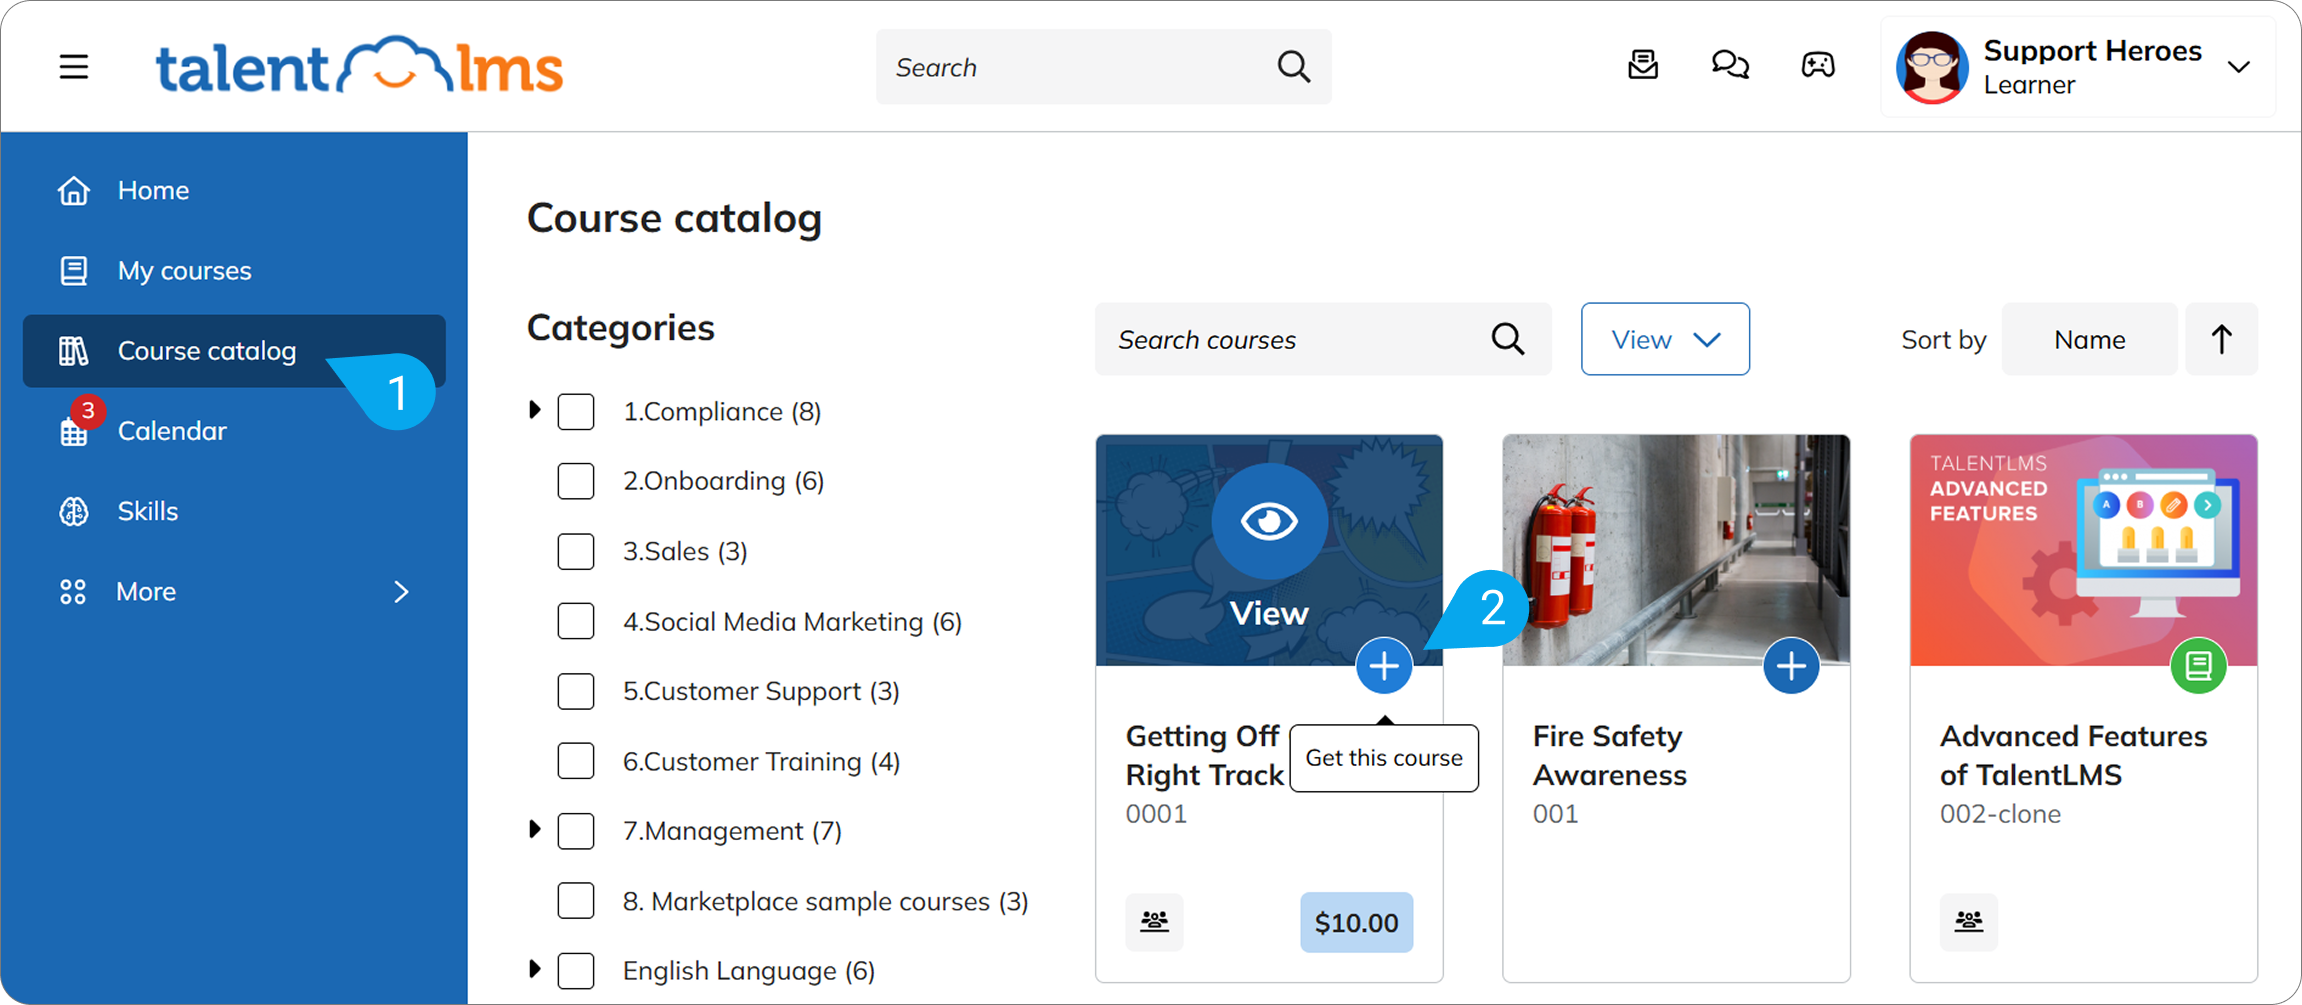Check the 7.Management category
The height and width of the screenshot is (1005, 2302).
click(x=576, y=831)
